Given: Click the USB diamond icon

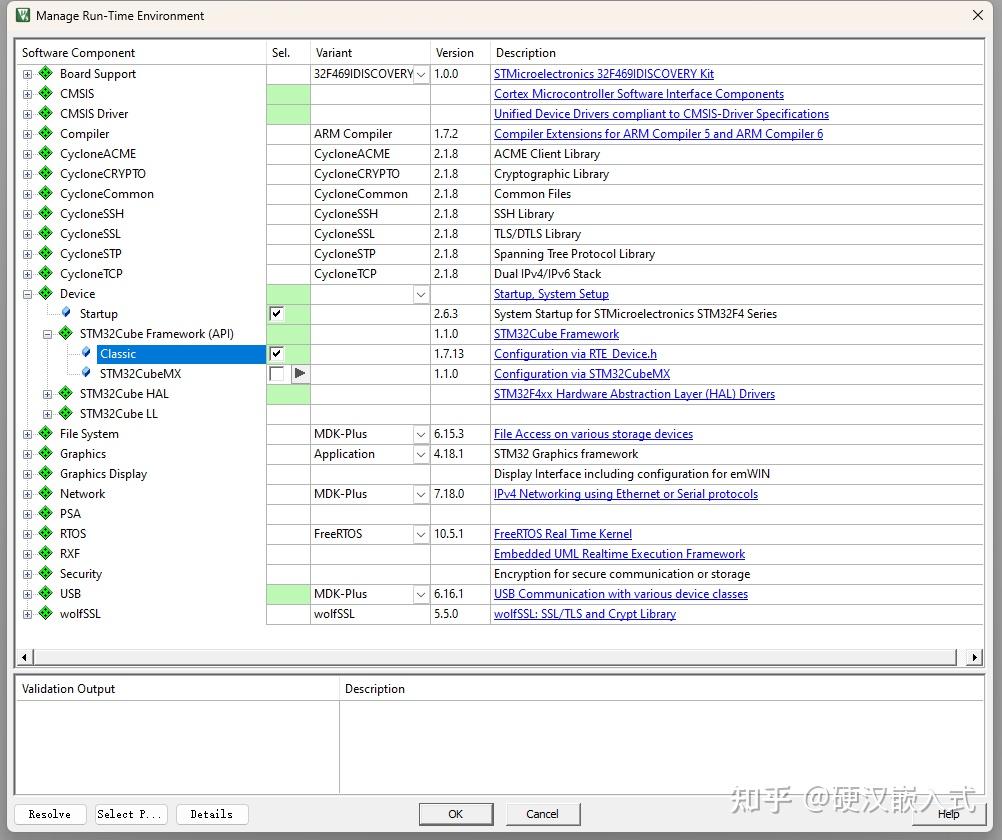Looking at the screenshot, I should point(45,593).
